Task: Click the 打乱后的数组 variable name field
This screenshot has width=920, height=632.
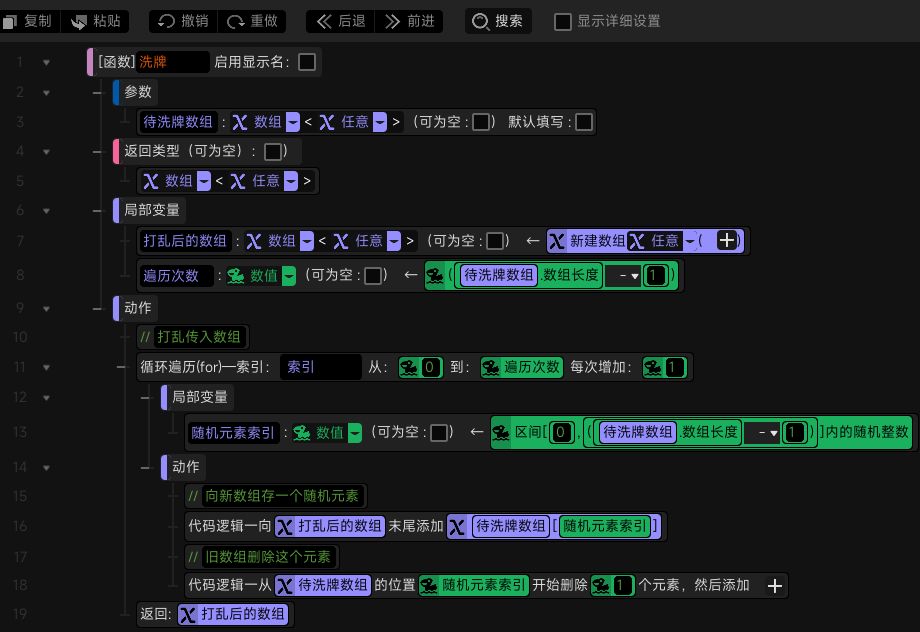Action: click(185, 241)
